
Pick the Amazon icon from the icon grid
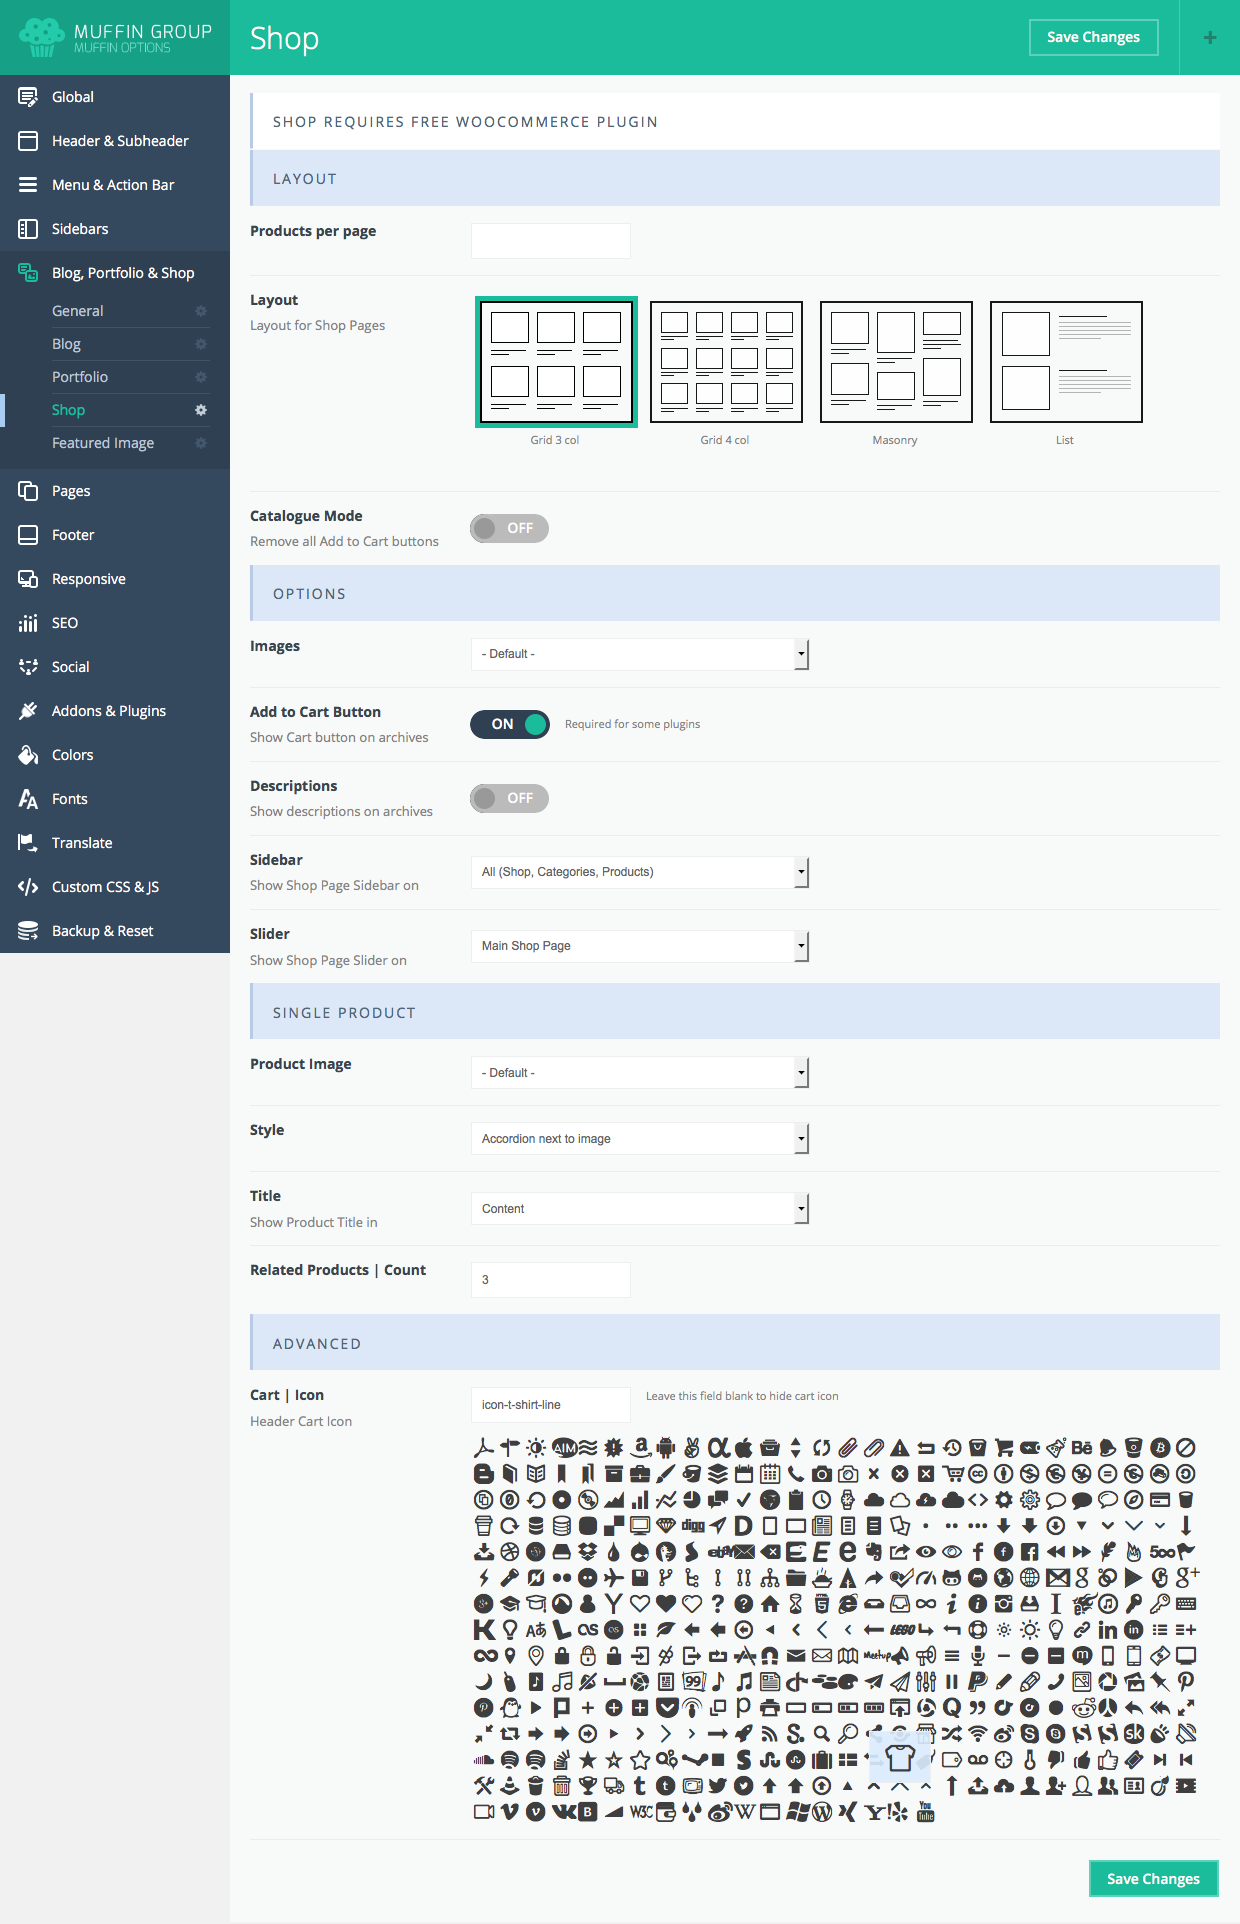pos(641,1448)
